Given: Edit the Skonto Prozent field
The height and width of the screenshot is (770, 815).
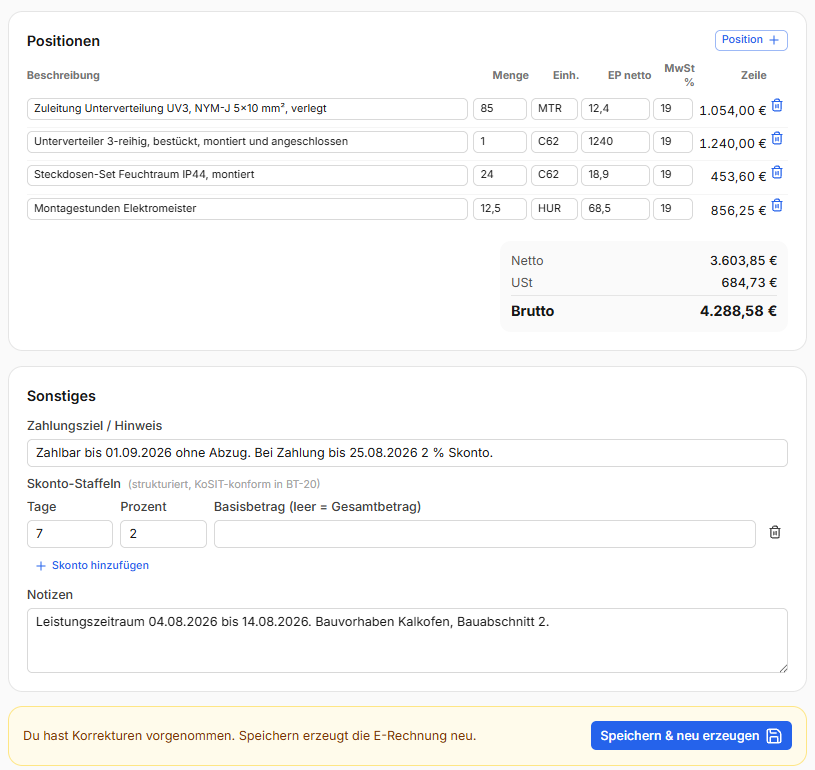Looking at the screenshot, I should [x=163, y=534].
